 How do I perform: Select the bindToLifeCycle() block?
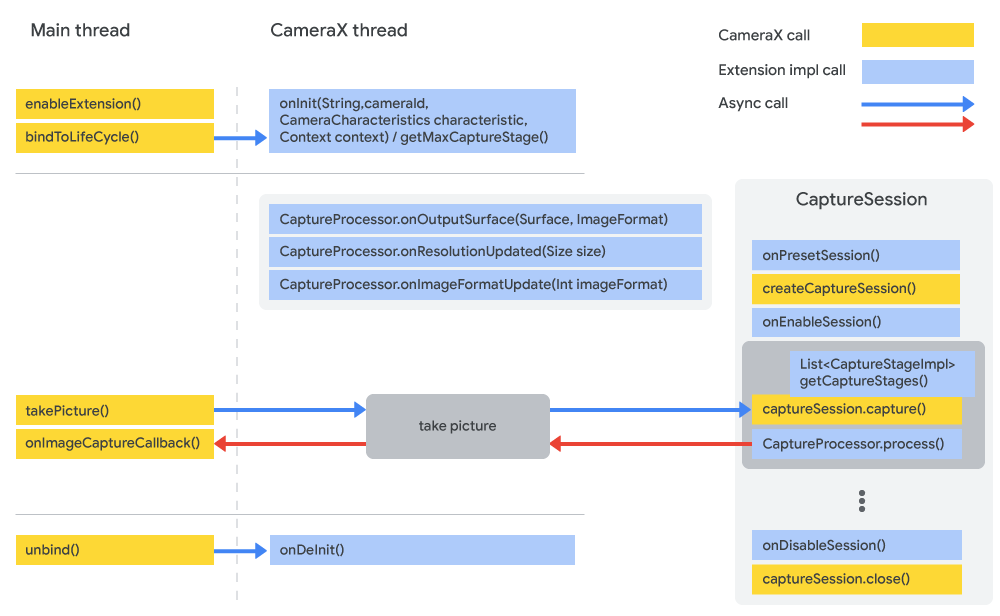coord(114,137)
